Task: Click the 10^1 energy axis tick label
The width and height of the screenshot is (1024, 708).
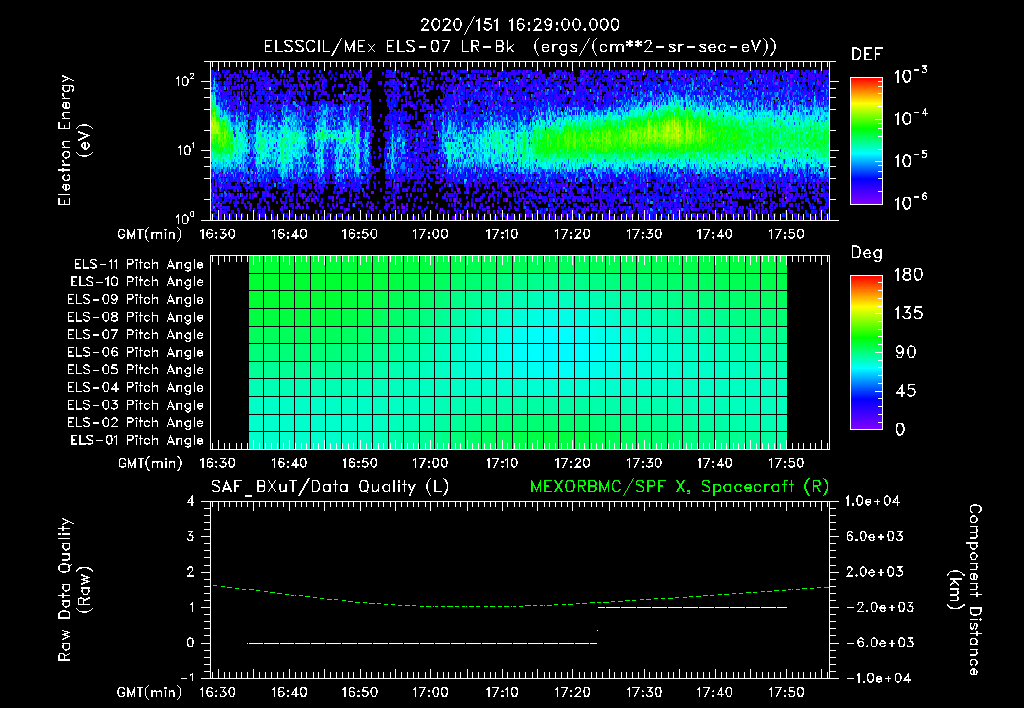Action: [185, 150]
